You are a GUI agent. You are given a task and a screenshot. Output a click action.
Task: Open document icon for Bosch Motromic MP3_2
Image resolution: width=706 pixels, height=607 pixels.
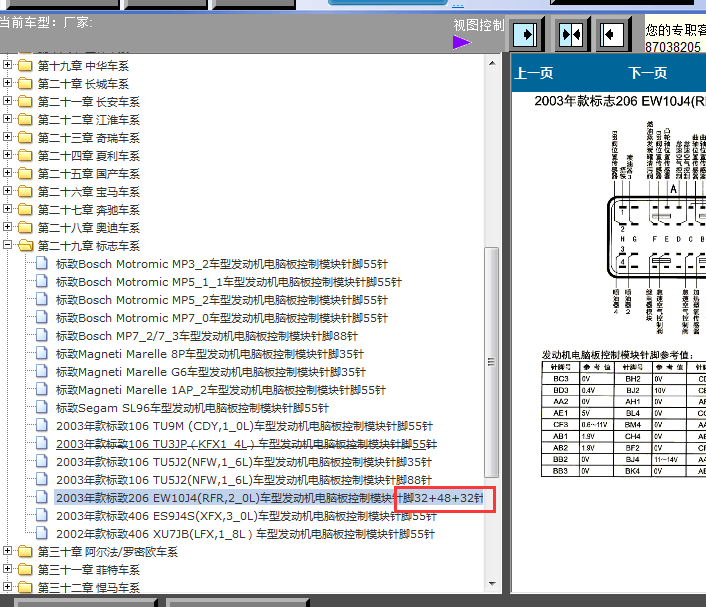42,263
